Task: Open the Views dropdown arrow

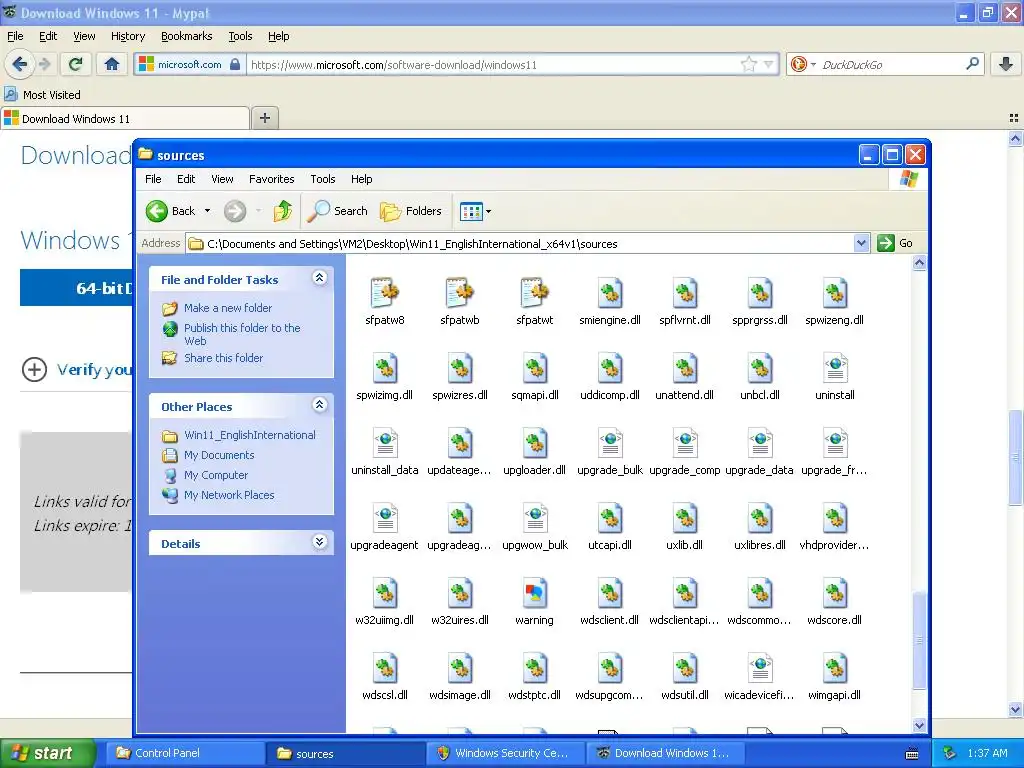Action: (488, 211)
